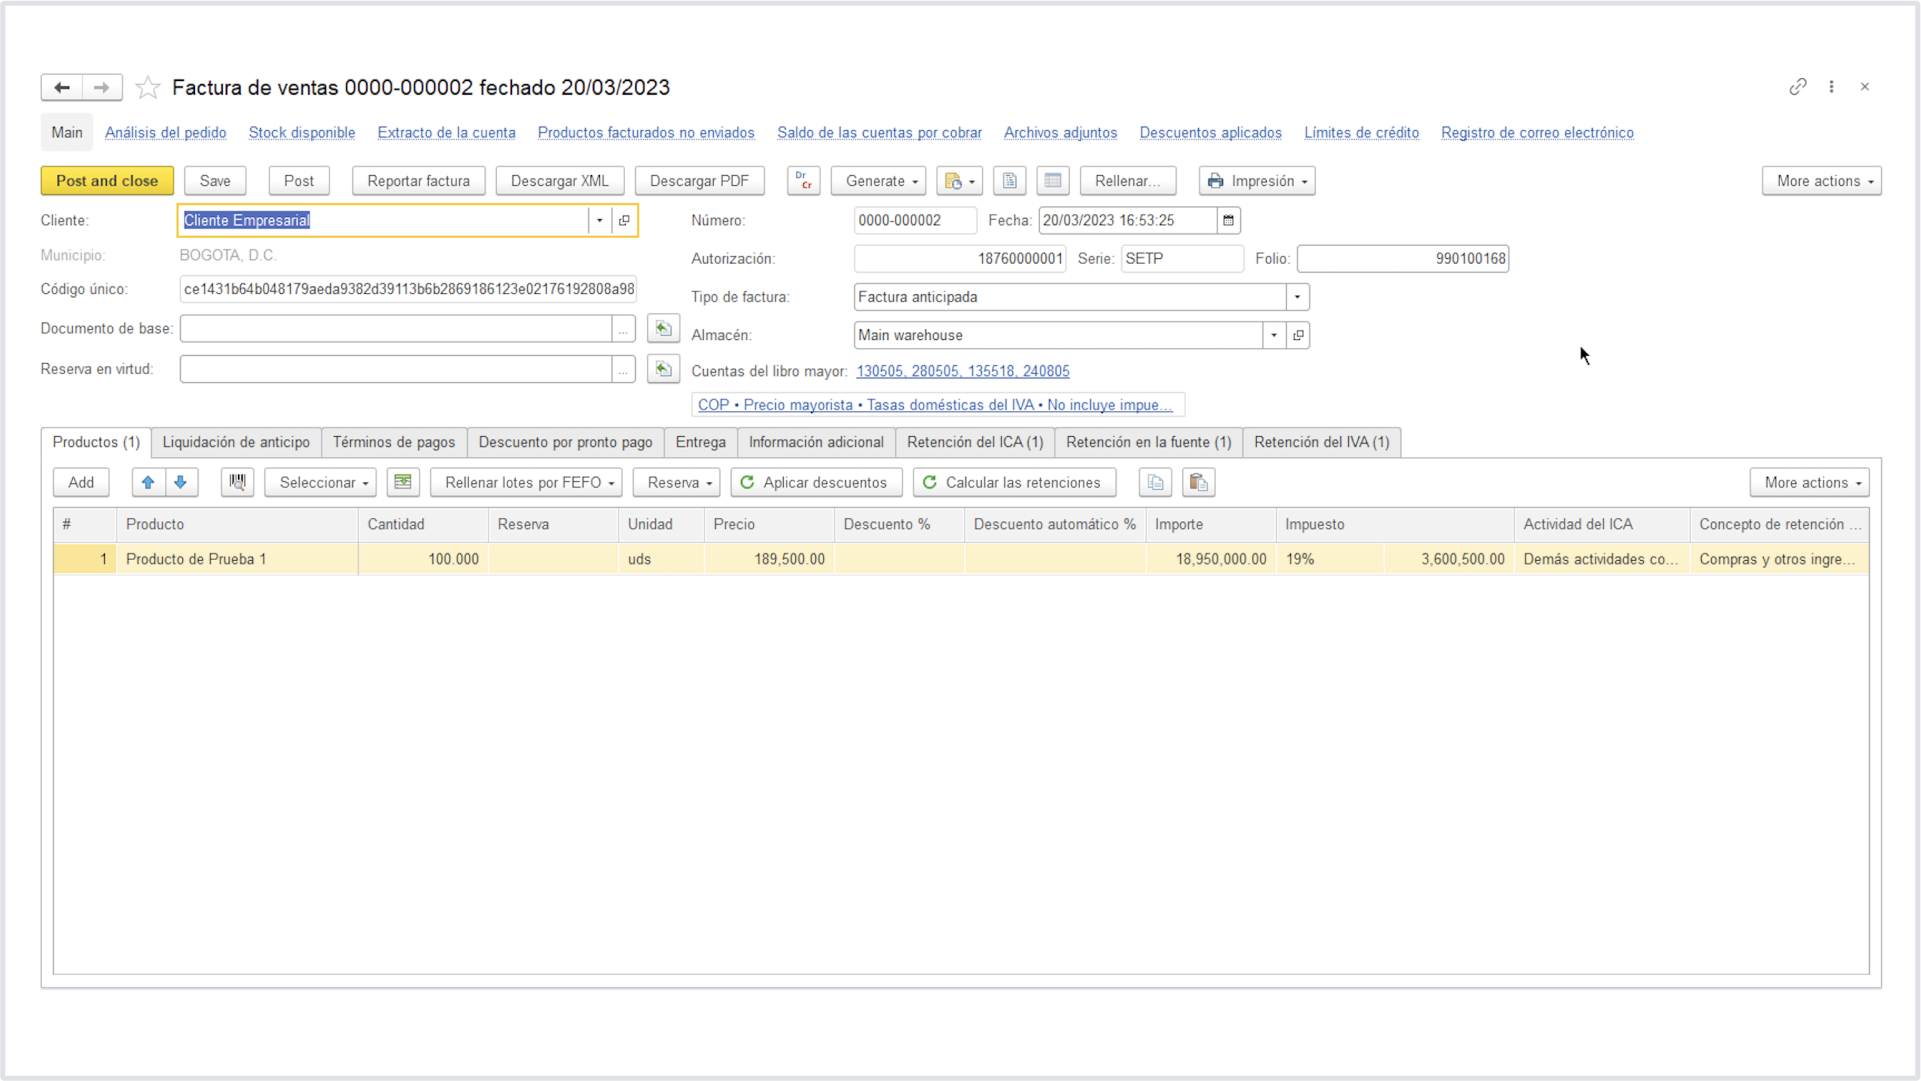Expand the Tipo de factura dropdown
The image size is (1921, 1081).
coord(1297,297)
